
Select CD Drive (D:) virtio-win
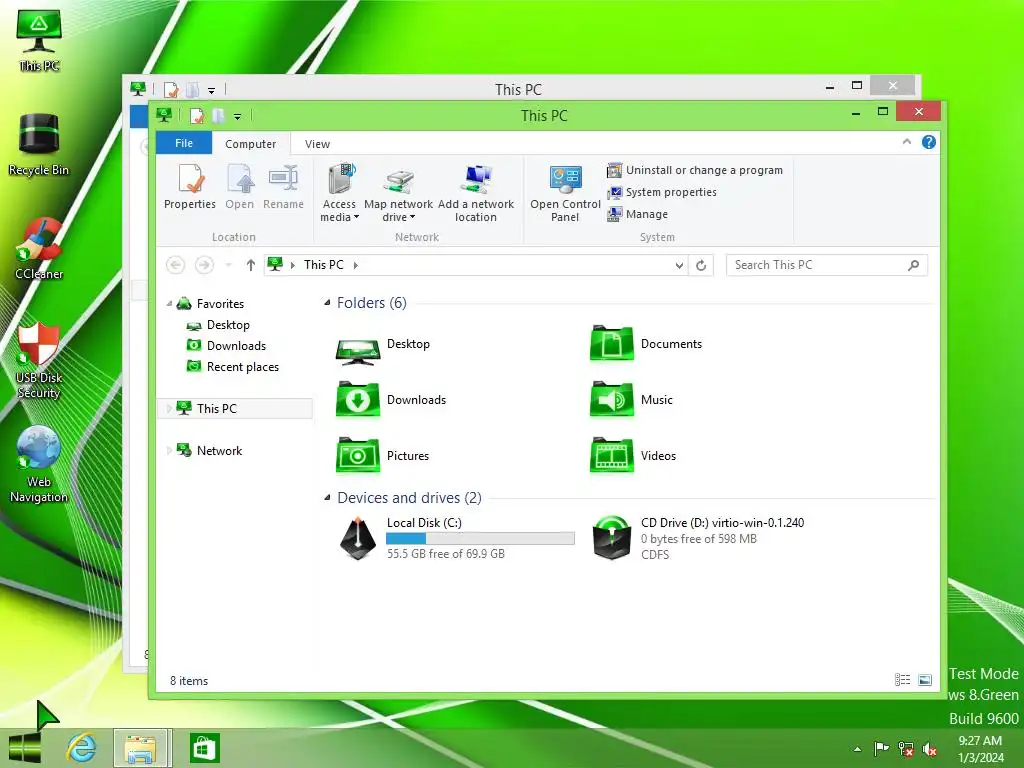[698, 538]
